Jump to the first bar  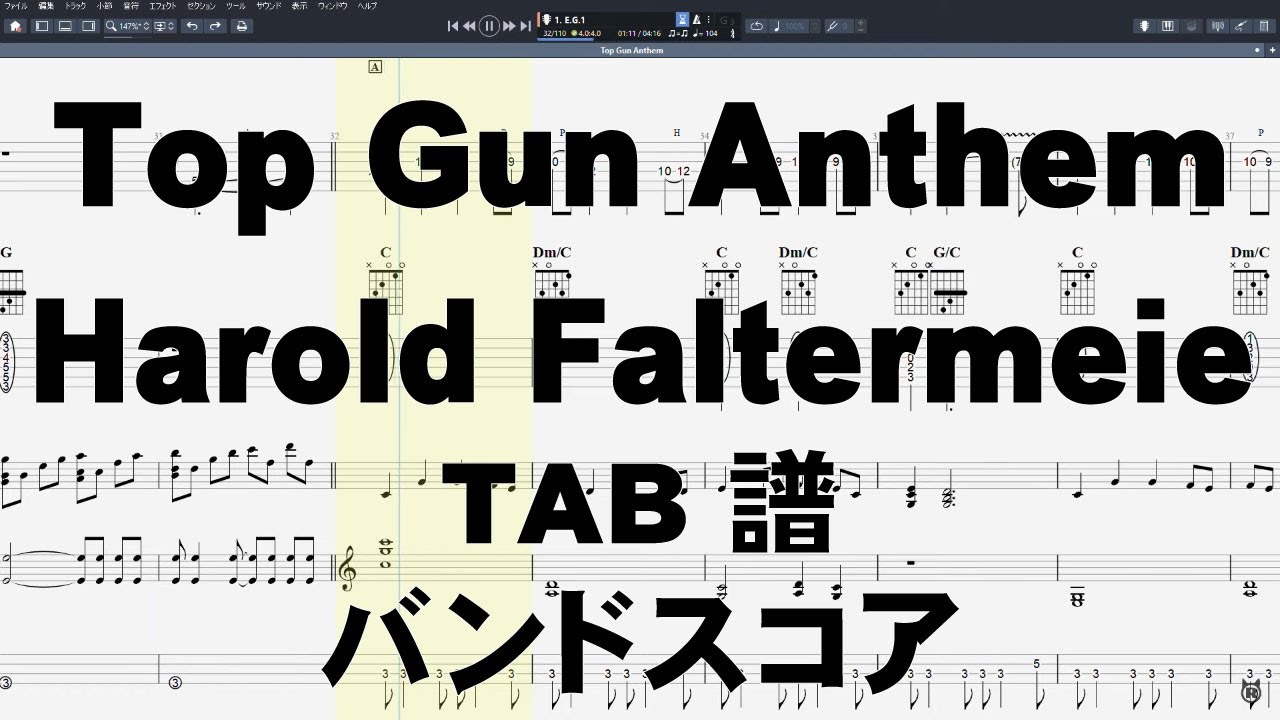pos(453,26)
